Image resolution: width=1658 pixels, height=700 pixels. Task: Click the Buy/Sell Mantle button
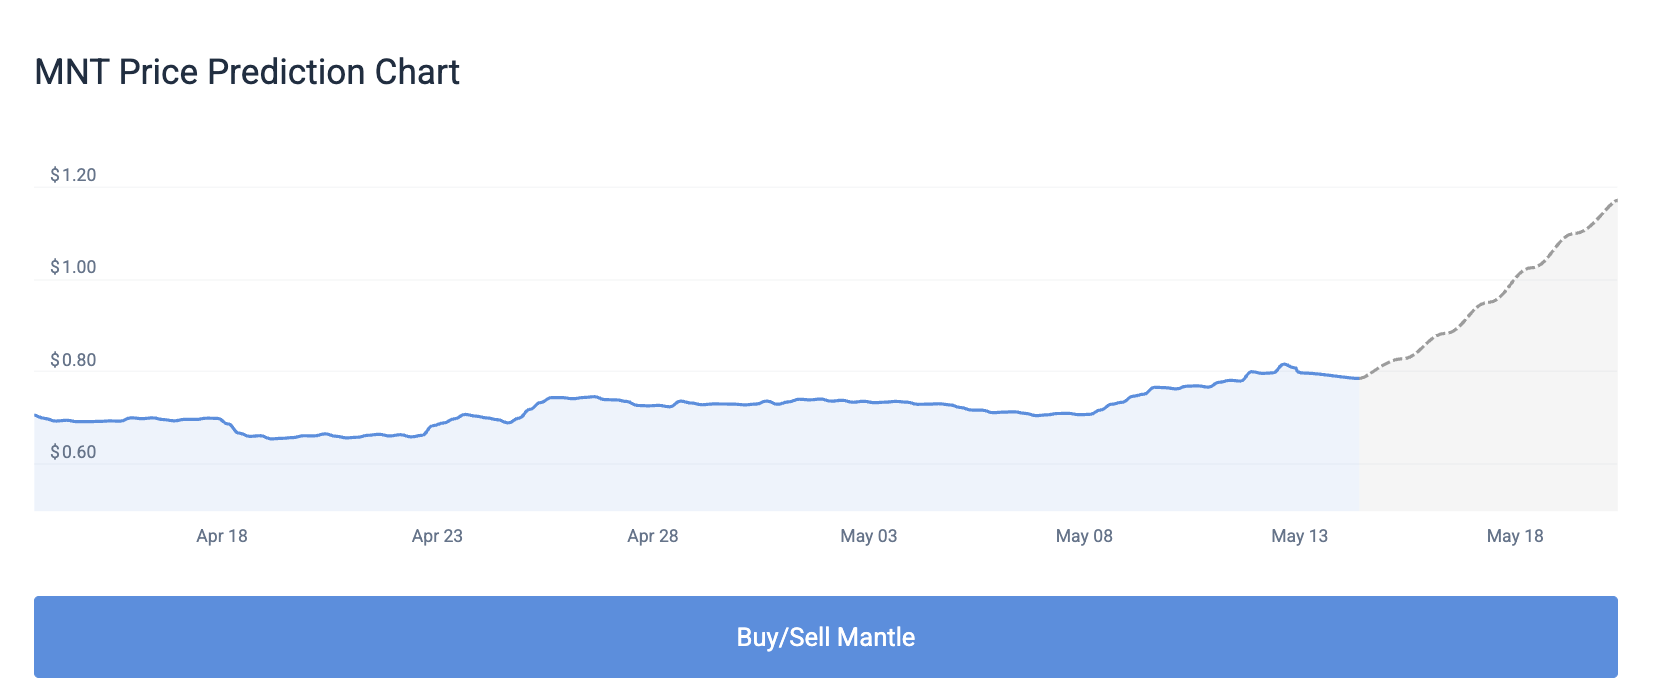(827, 636)
